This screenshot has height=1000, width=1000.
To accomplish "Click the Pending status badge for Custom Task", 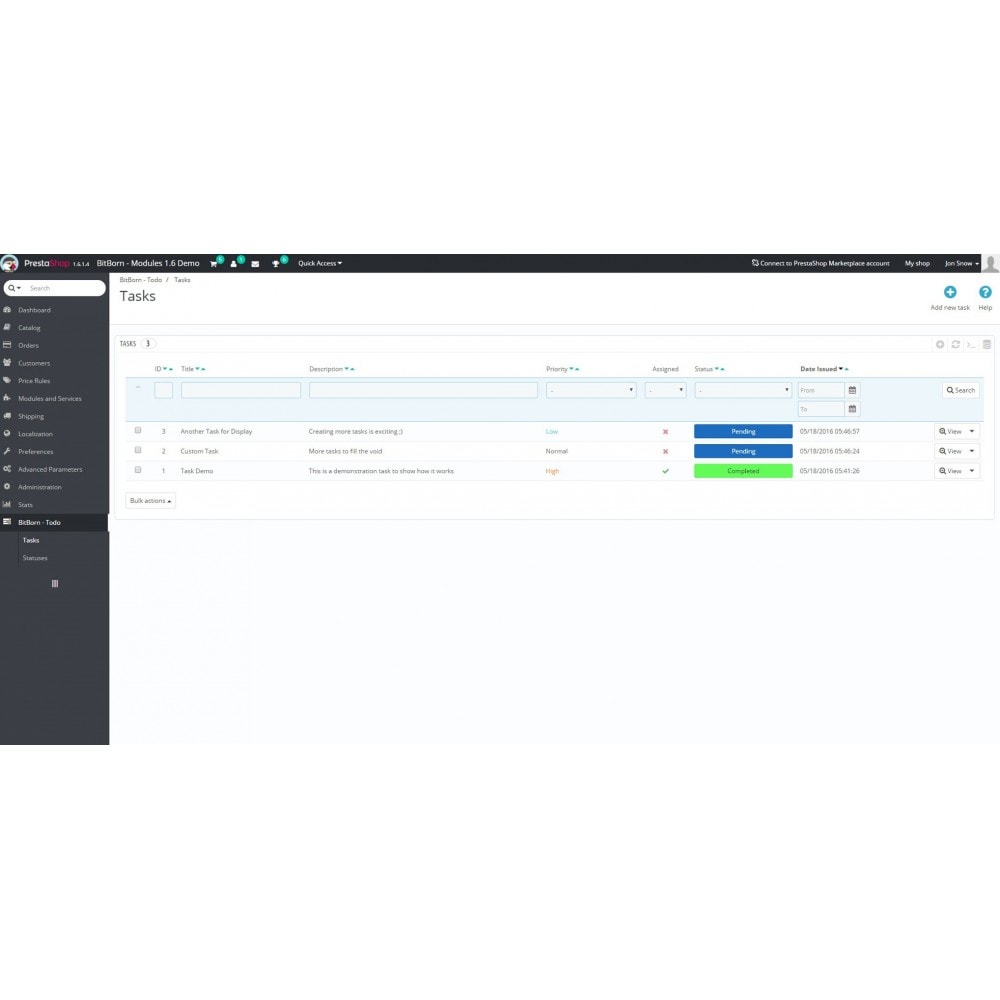I will click(x=743, y=452).
